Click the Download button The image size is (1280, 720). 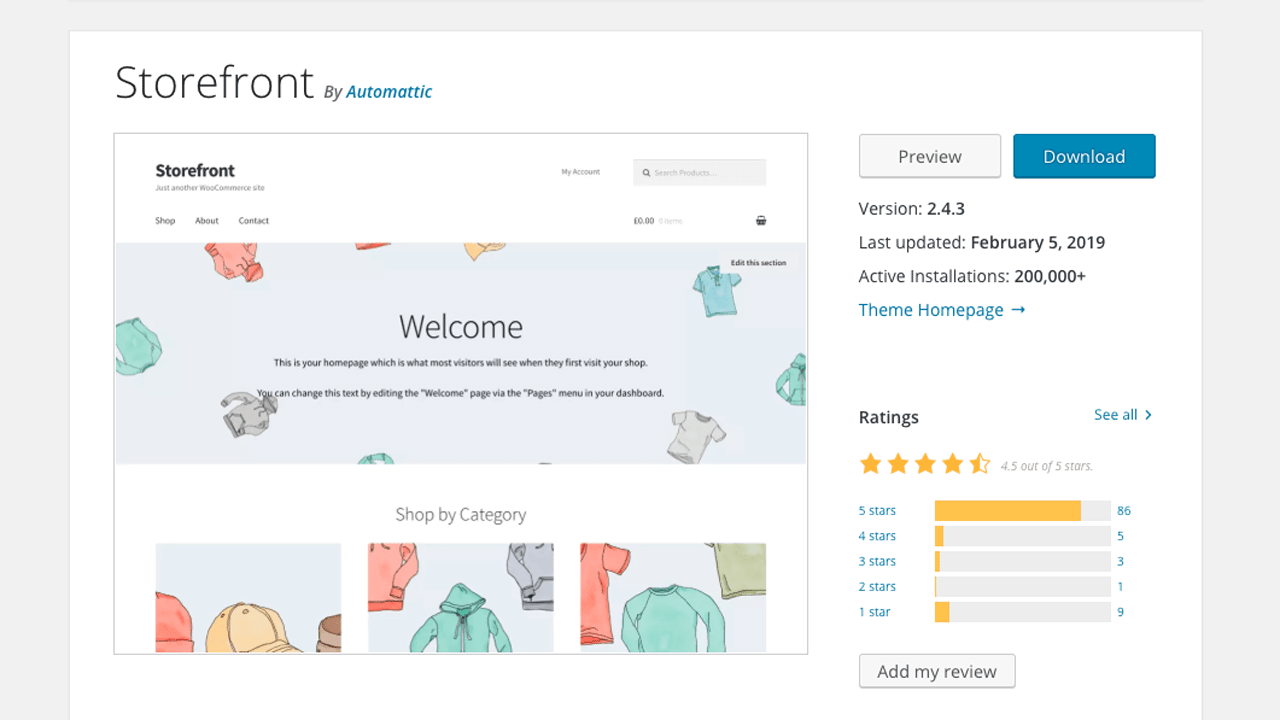tap(1084, 156)
